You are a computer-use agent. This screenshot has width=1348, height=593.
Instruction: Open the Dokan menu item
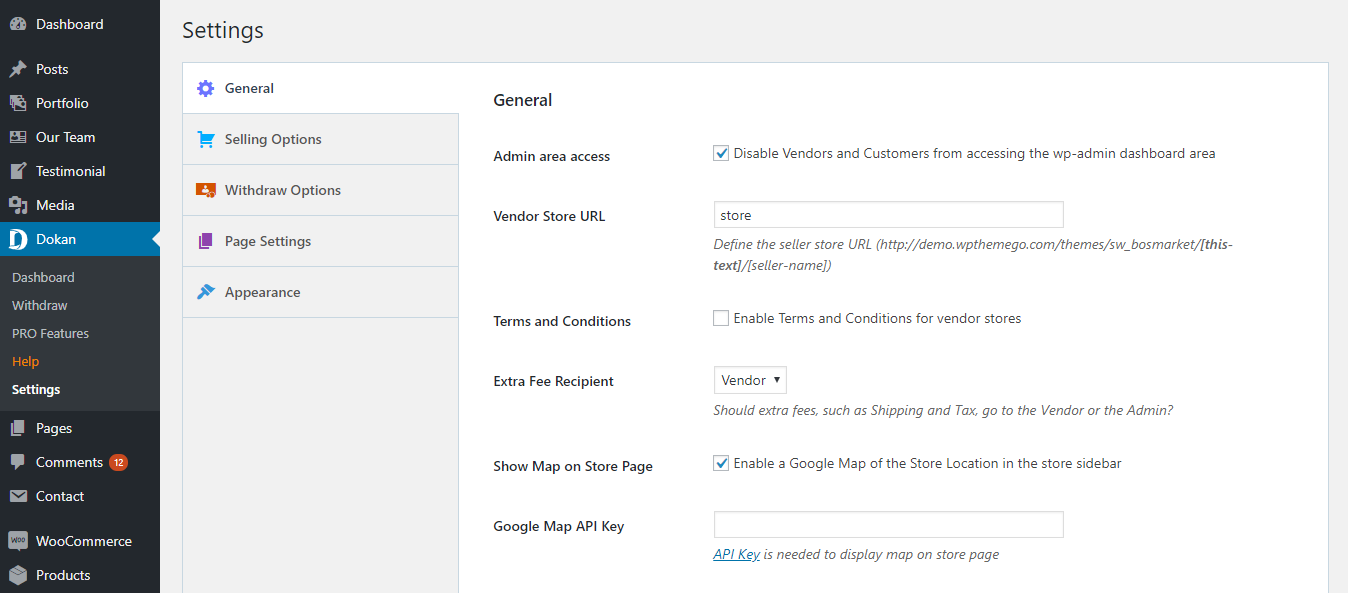tap(80, 239)
